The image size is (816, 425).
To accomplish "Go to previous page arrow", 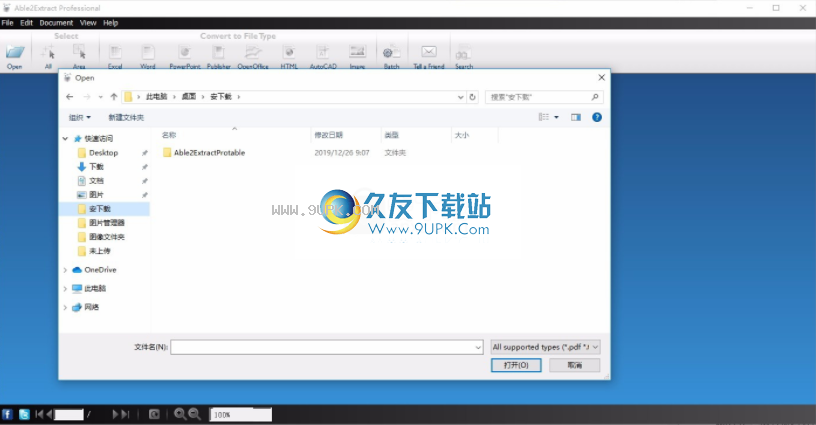I will 49,415.
